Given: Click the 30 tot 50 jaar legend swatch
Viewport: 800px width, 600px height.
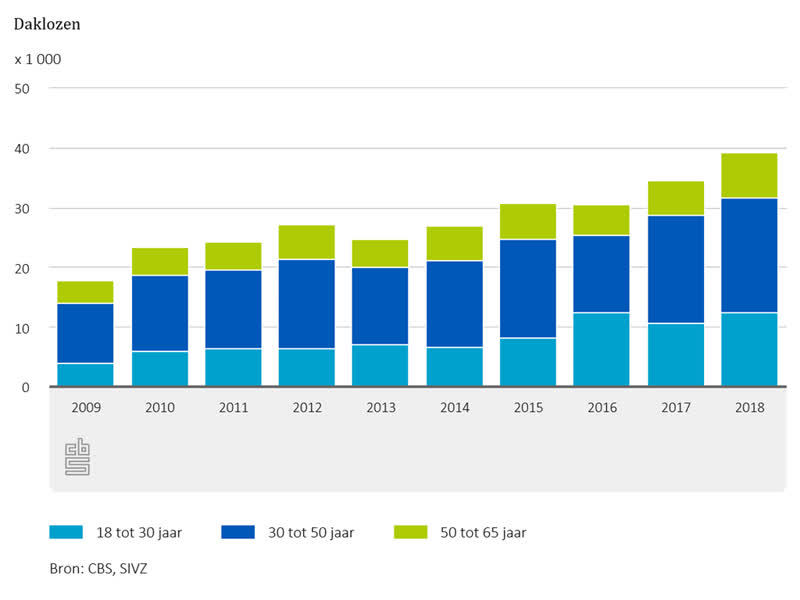Looking at the screenshot, I should coord(239,532).
